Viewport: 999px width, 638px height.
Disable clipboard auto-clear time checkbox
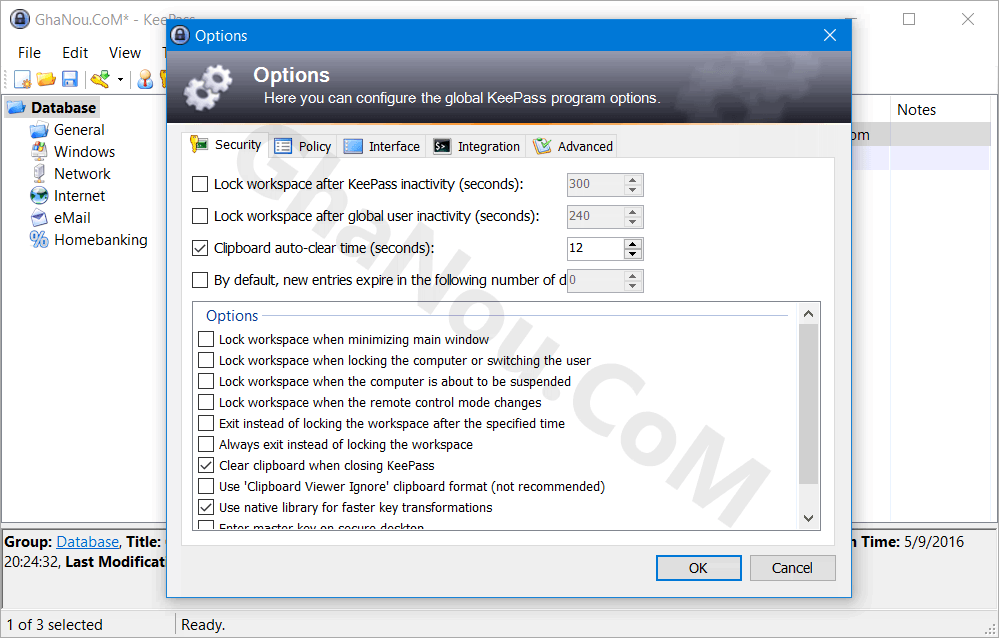point(200,248)
